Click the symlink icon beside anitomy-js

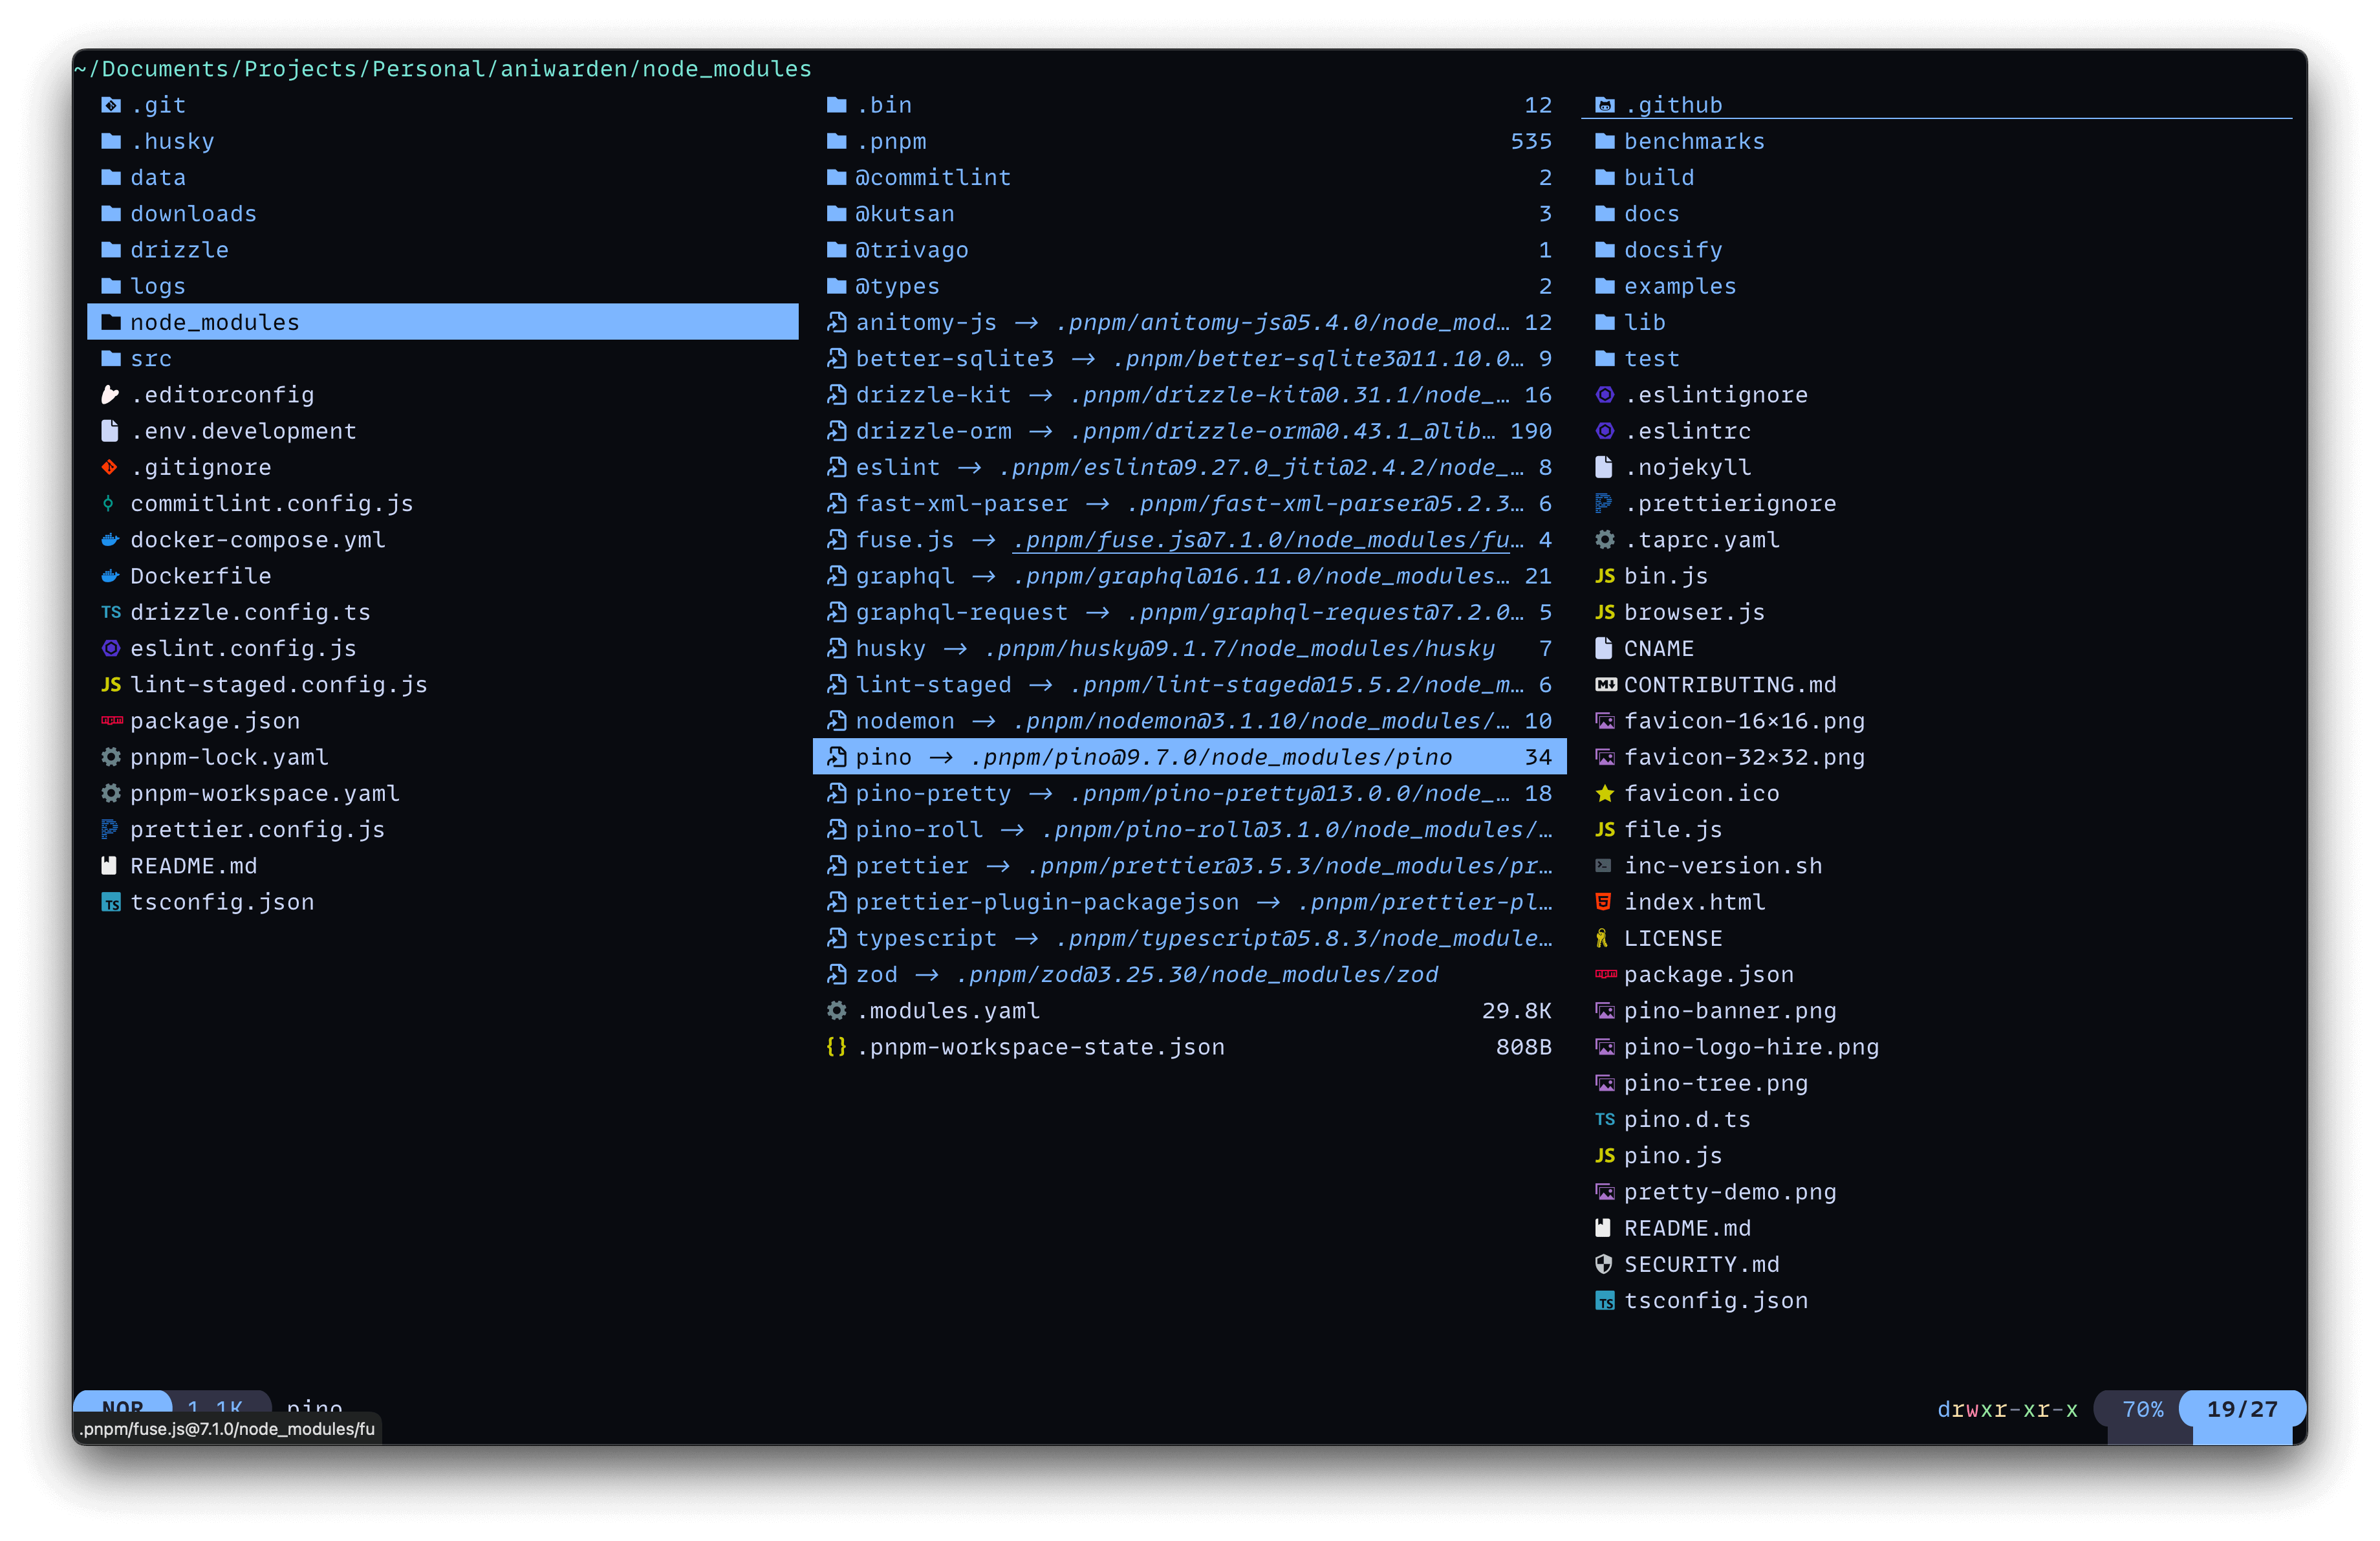pyautogui.click(x=837, y=322)
